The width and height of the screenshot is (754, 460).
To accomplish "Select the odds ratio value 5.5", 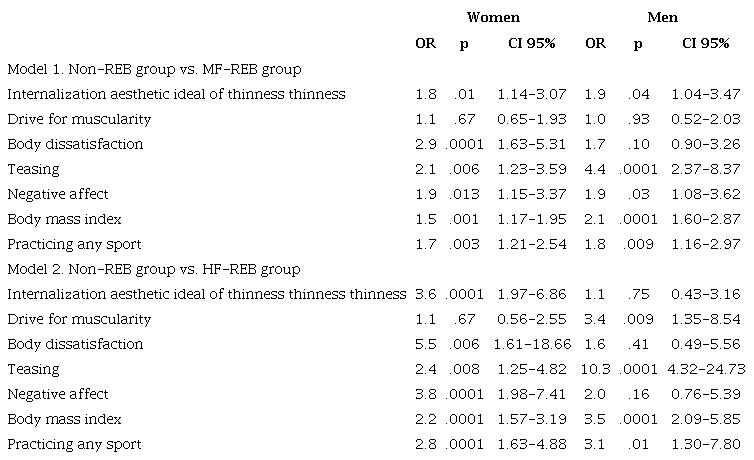I will pos(424,344).
